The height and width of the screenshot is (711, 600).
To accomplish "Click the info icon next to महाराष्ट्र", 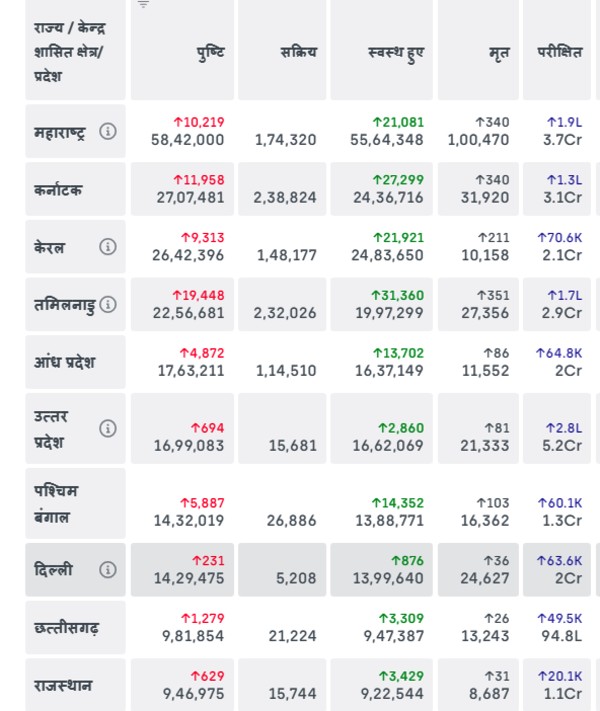I will point(108,131).
